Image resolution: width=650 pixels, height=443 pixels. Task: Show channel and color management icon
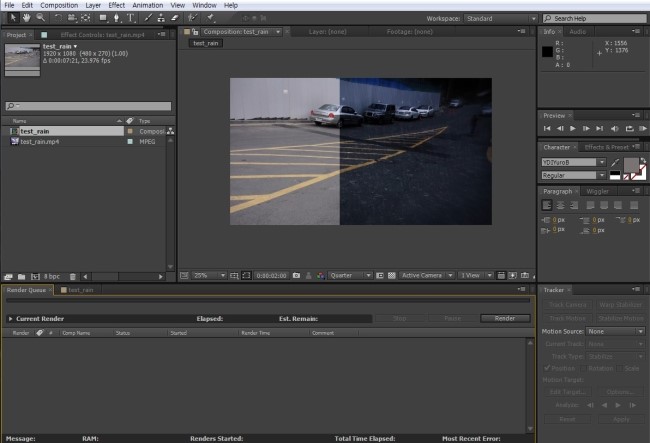coord(320,276)
